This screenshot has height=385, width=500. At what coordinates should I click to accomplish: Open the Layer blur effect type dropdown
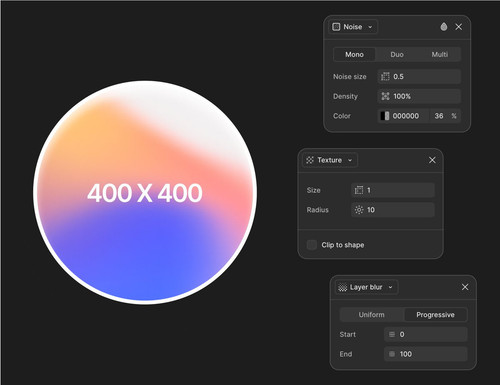[366, 287]
